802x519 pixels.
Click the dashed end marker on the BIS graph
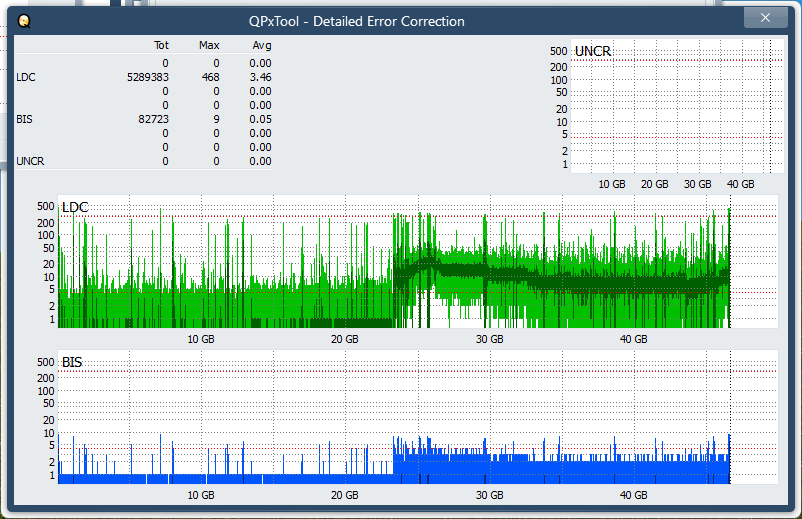730,417
